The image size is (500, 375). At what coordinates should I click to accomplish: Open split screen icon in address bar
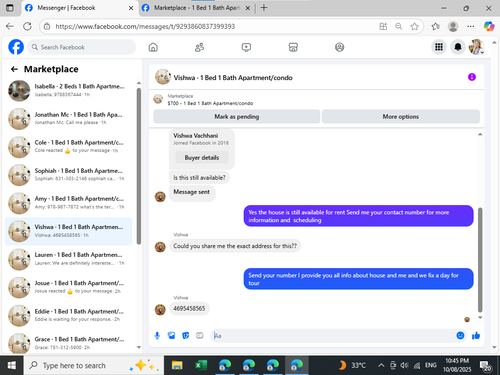383,26
